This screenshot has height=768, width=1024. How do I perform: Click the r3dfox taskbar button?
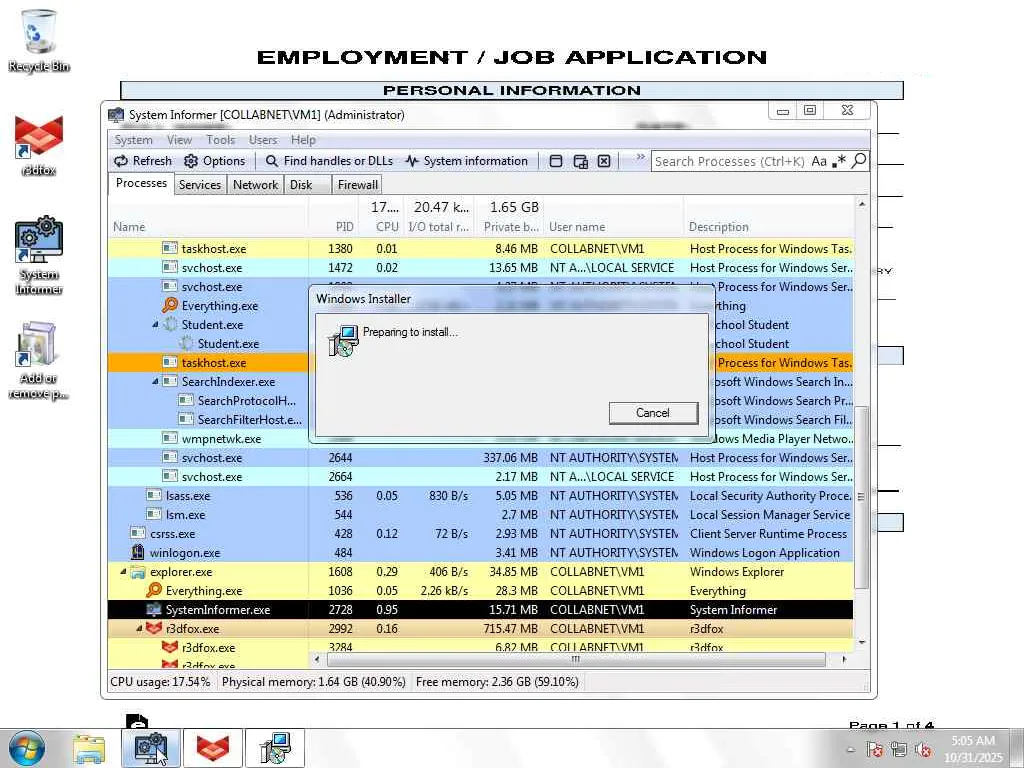click(x=213, y=748)
